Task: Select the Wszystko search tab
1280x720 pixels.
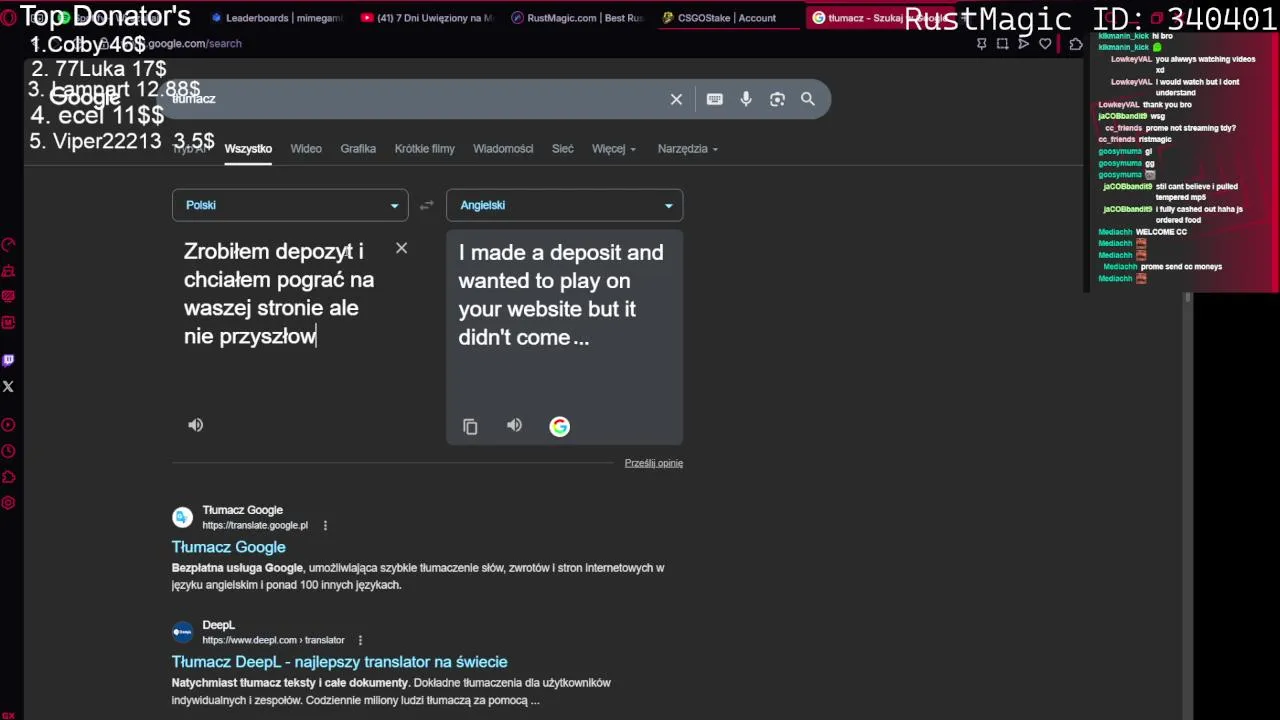Action: 248,149
